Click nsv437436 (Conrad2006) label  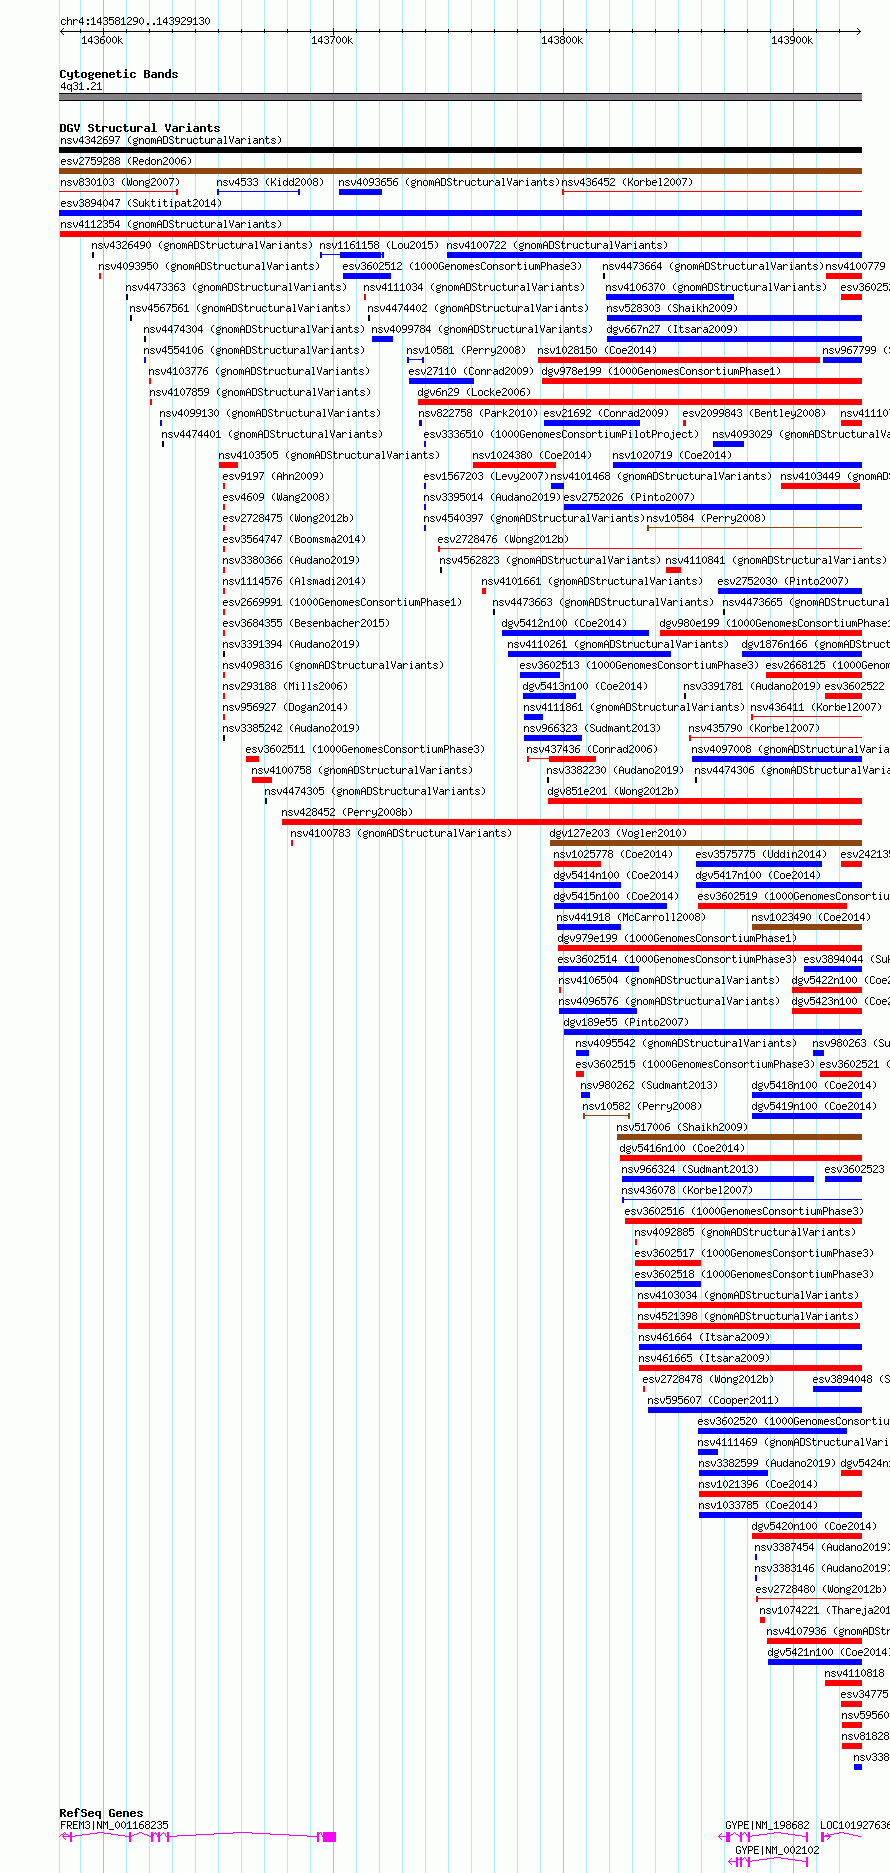592,749
